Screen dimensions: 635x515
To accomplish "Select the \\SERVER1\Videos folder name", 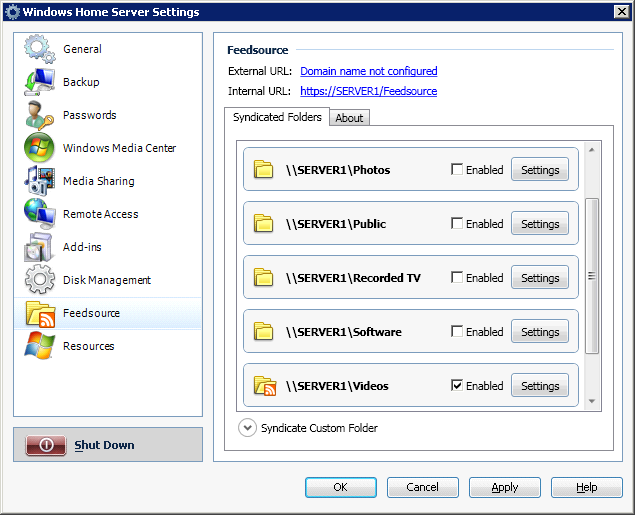I will click(337, 386).
